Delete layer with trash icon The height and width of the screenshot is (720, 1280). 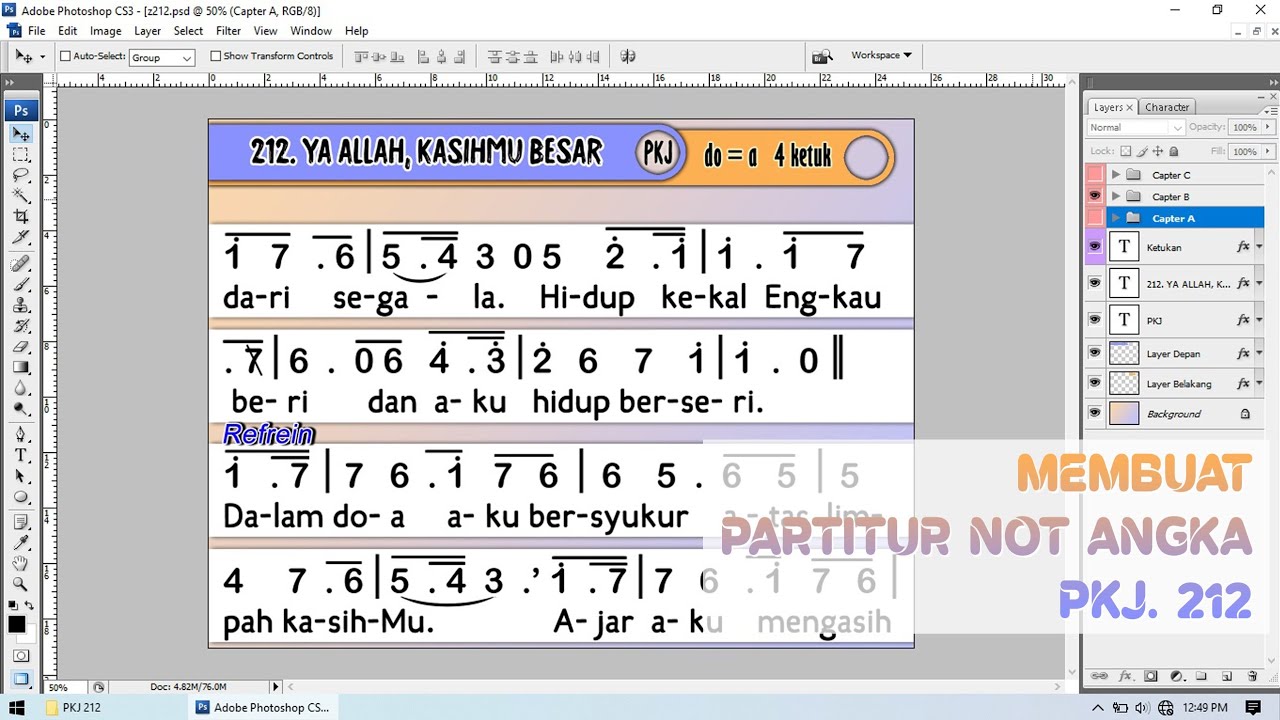[x=1252, y=676]
